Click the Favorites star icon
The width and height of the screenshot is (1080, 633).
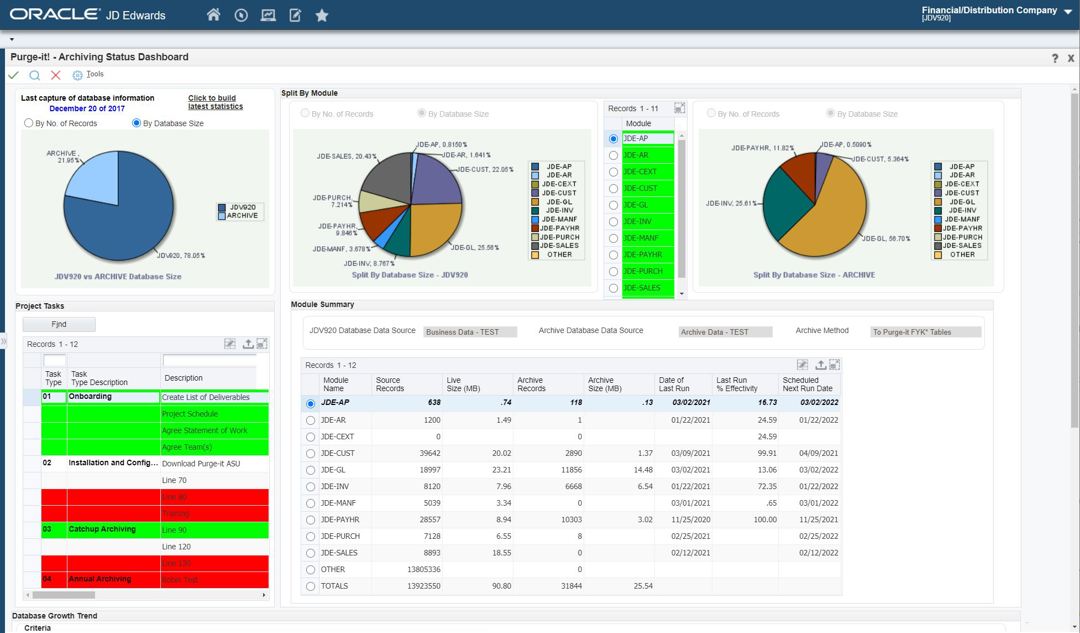tap(320, 15)
